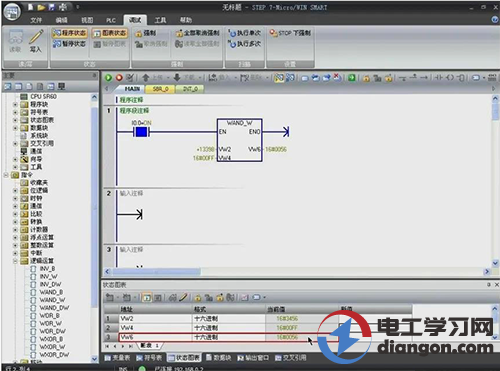This screenshot has height=371, width=500.
Task: Click the open folder quick-access icon
Action: coord(41,7)
